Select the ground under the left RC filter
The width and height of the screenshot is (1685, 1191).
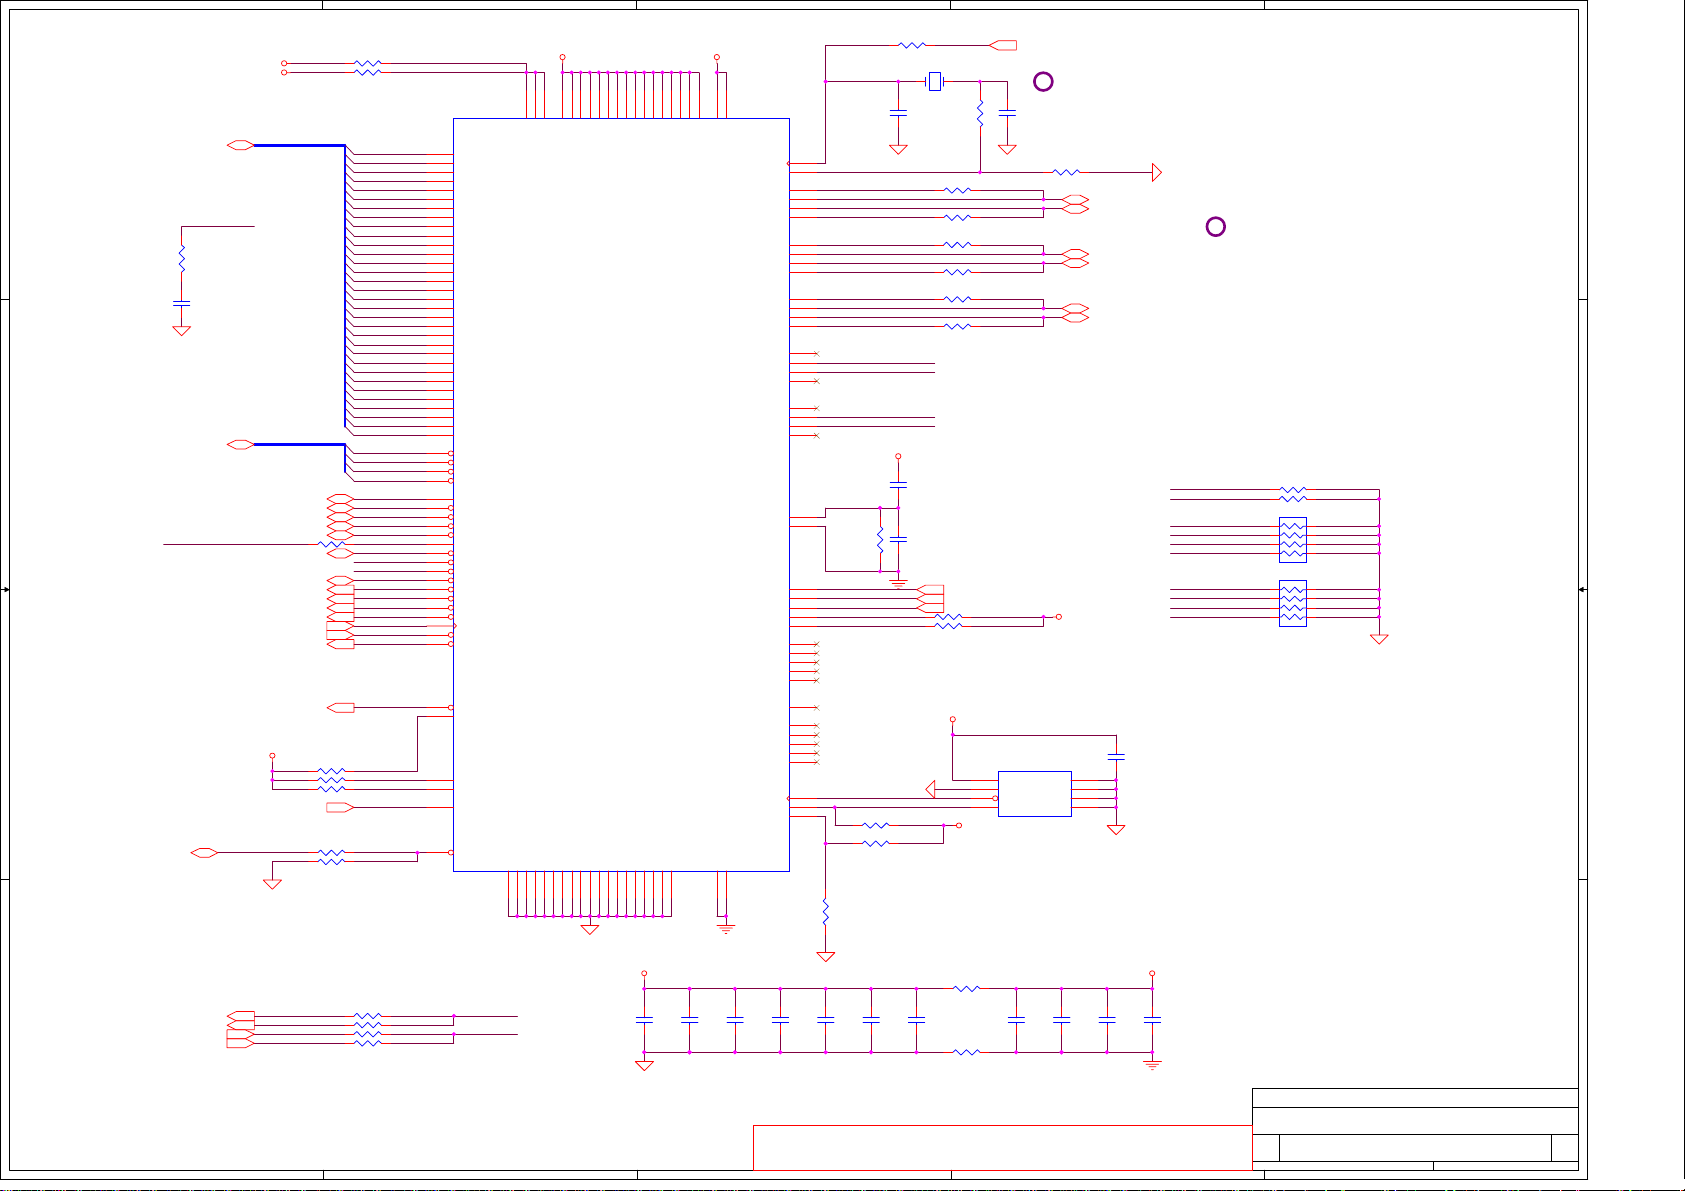pyautogui.click(x=181, y=330)
